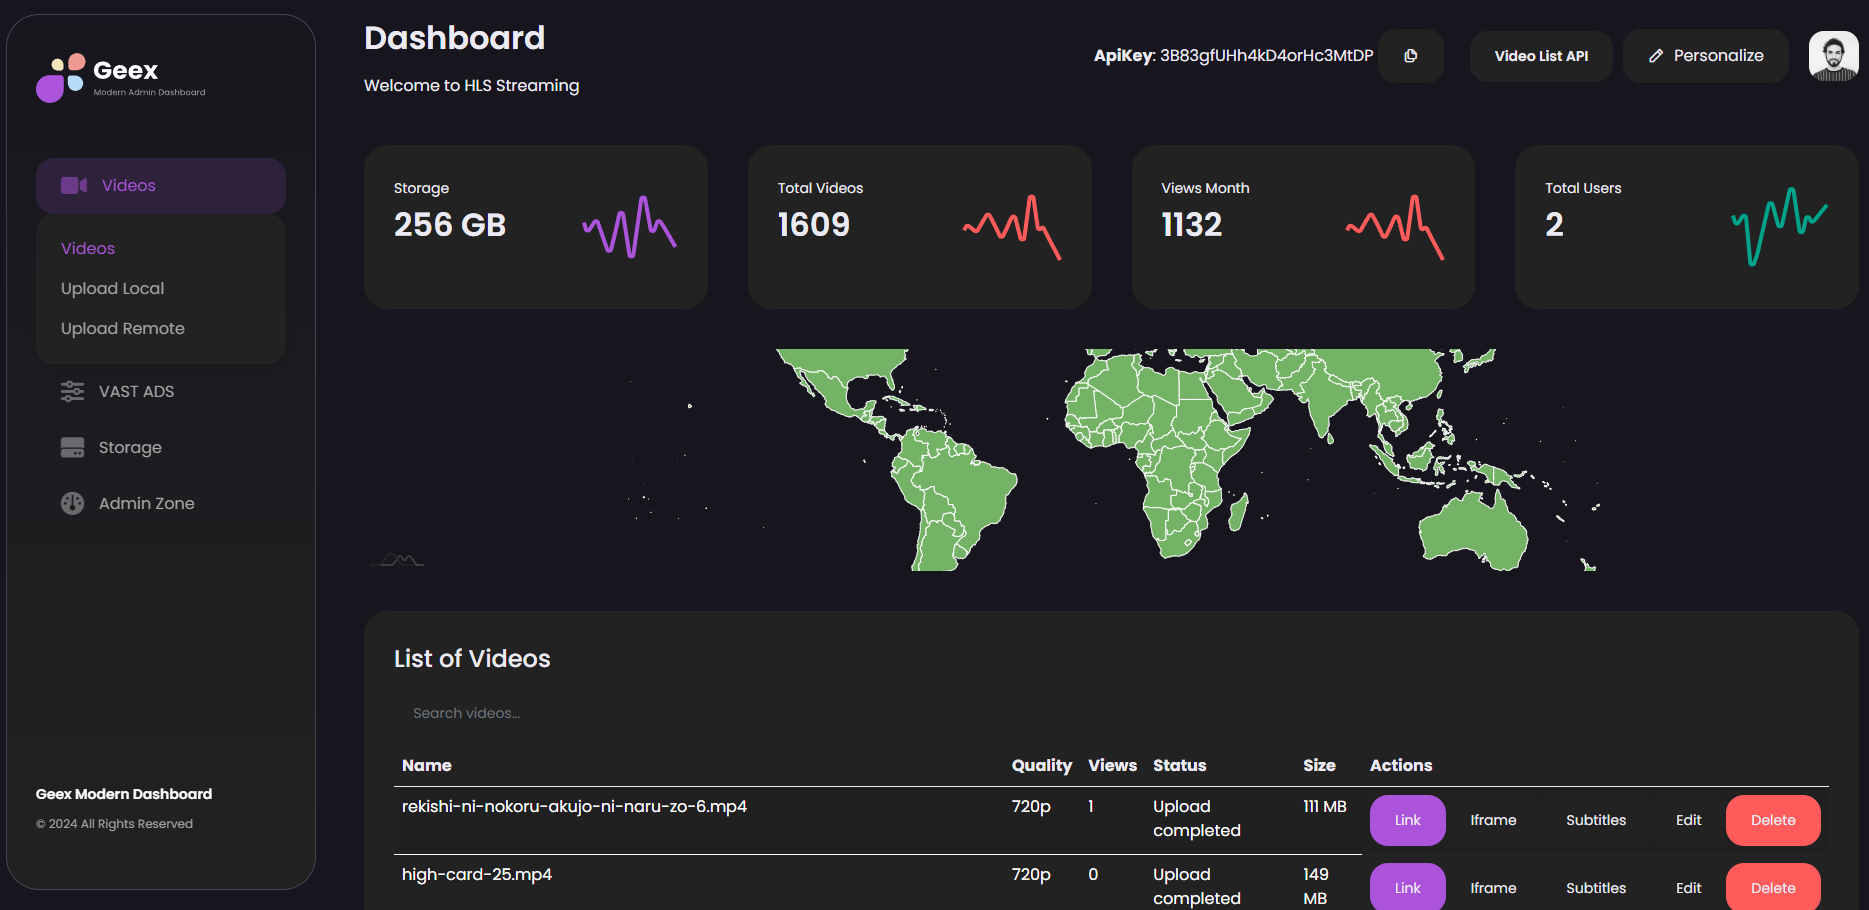The height and width of the screenshot is (910, 1869).
Task: Delete the rekishi-ni-nokoru video
Action: pos(1773,820)
